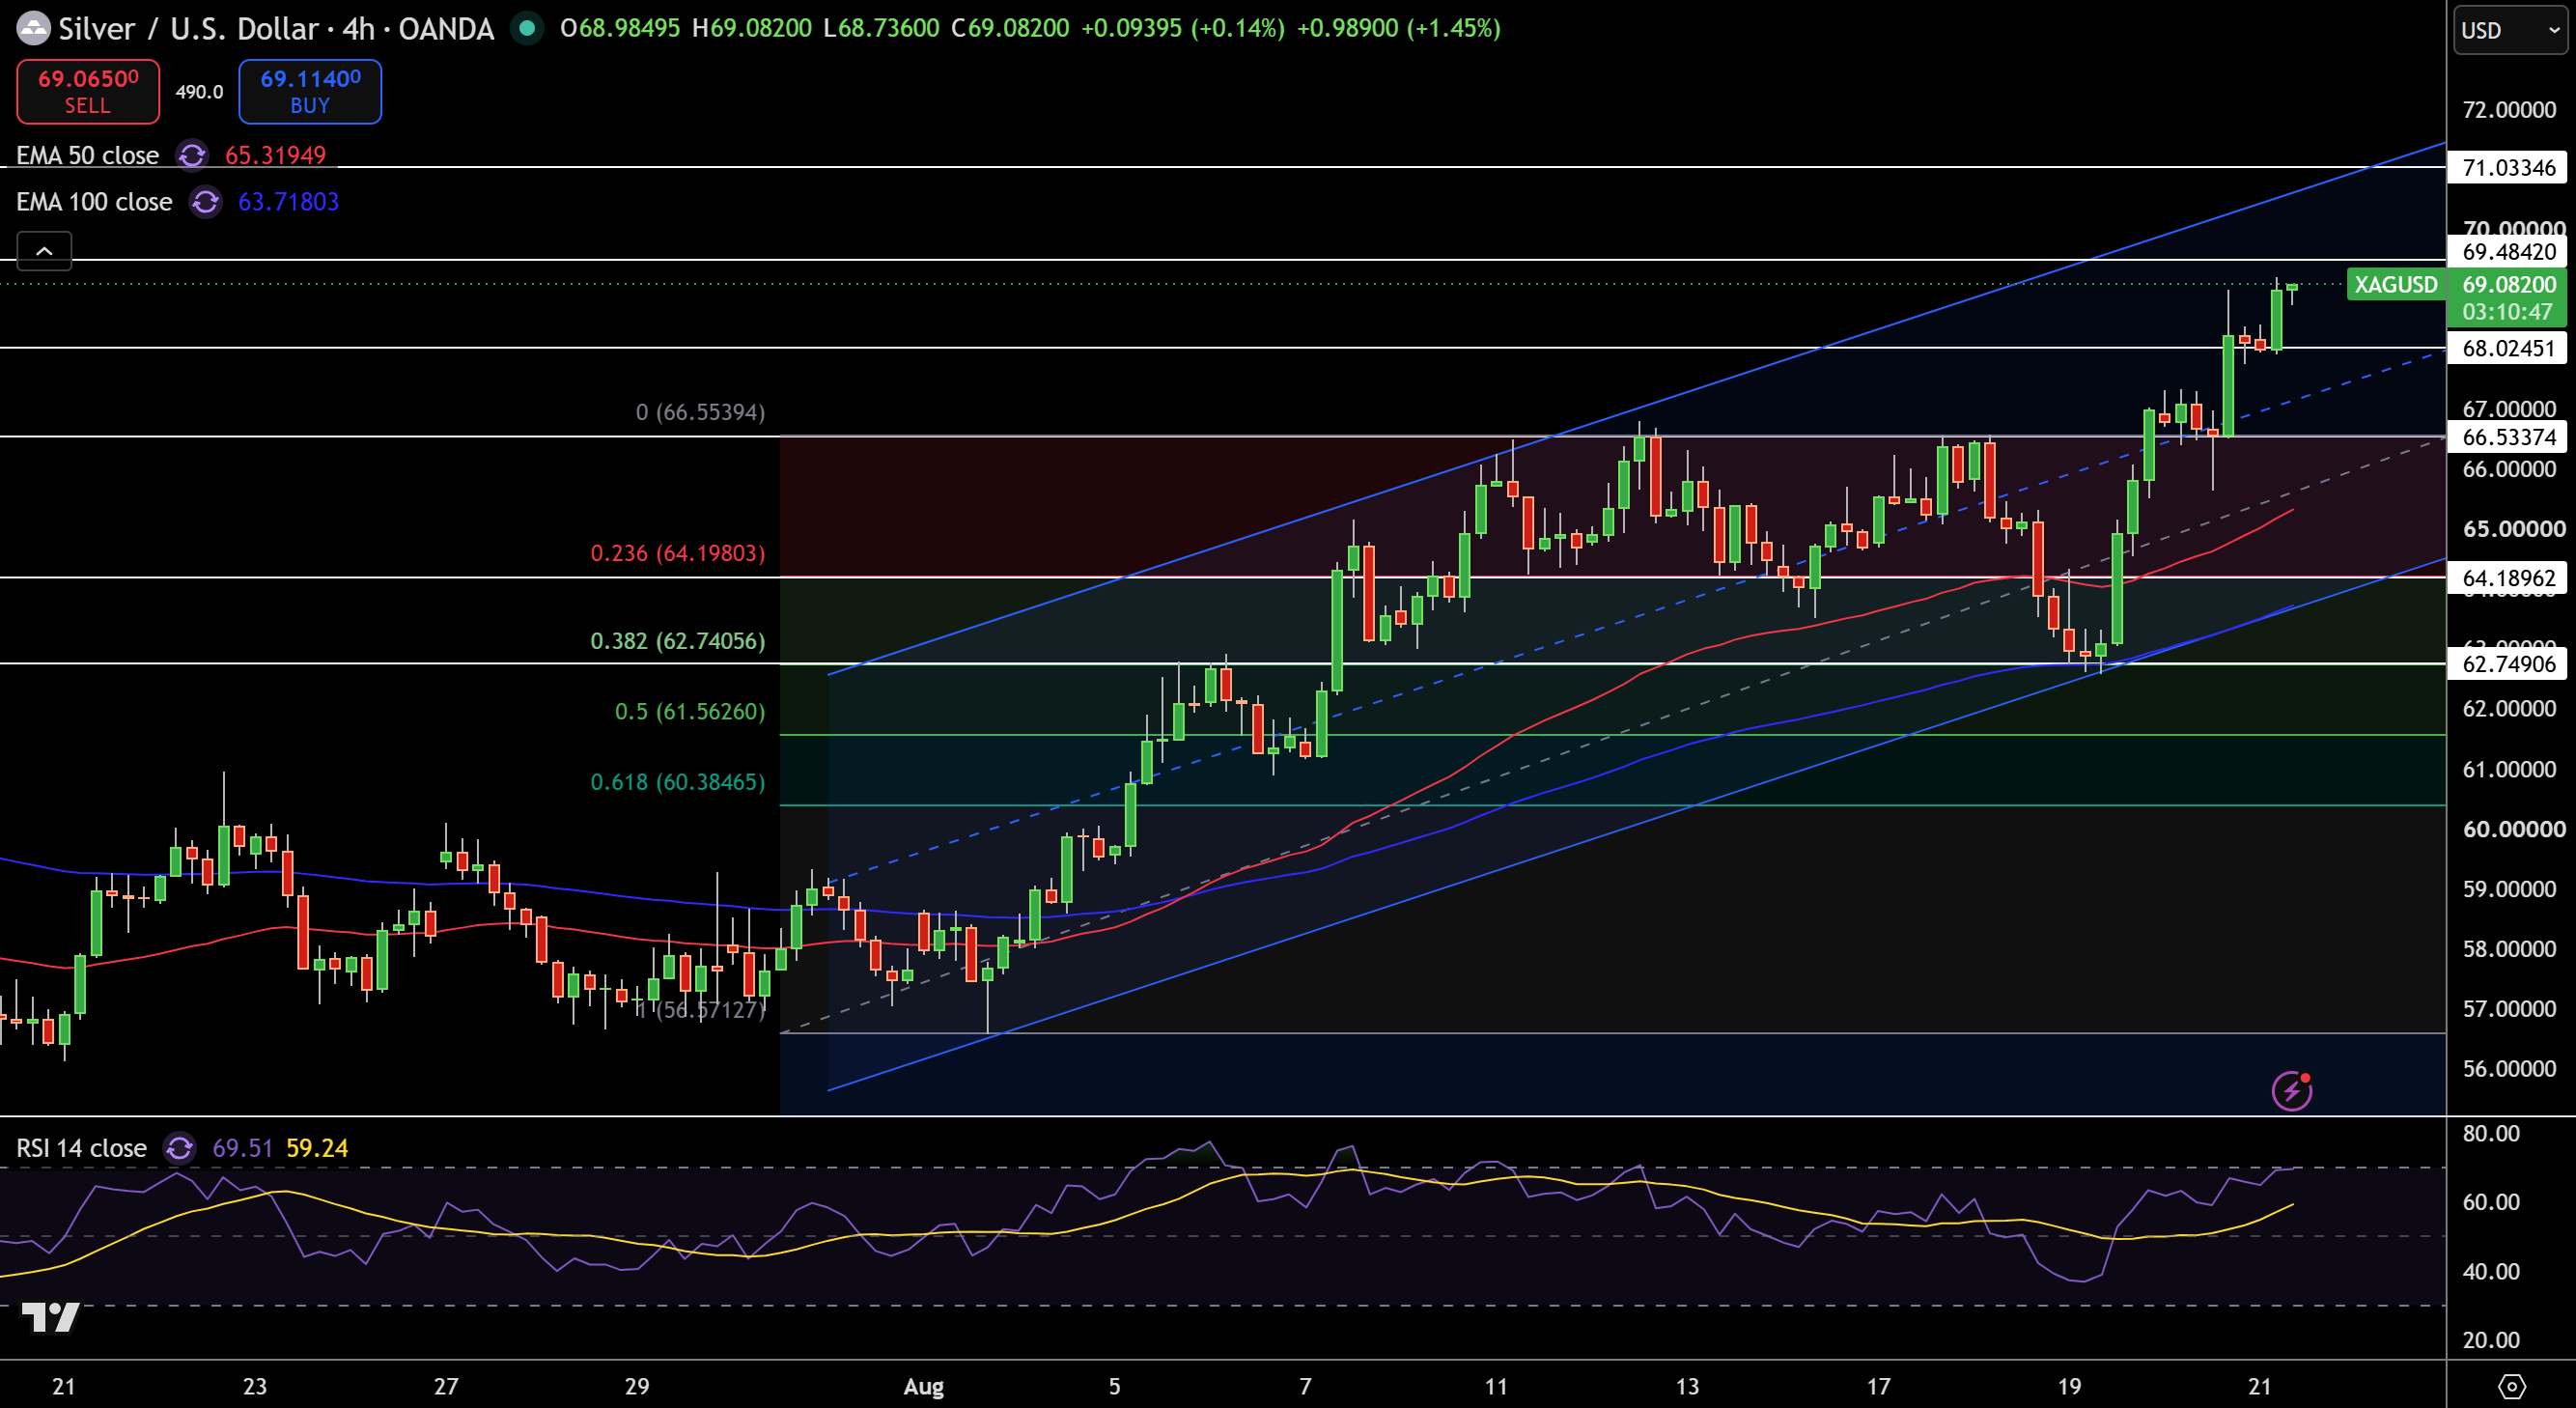Click the 0 (66.55394) Fibonacci label
Image resolution: width=2576 pixels, height=1408 pixels.
pos(700,412)
